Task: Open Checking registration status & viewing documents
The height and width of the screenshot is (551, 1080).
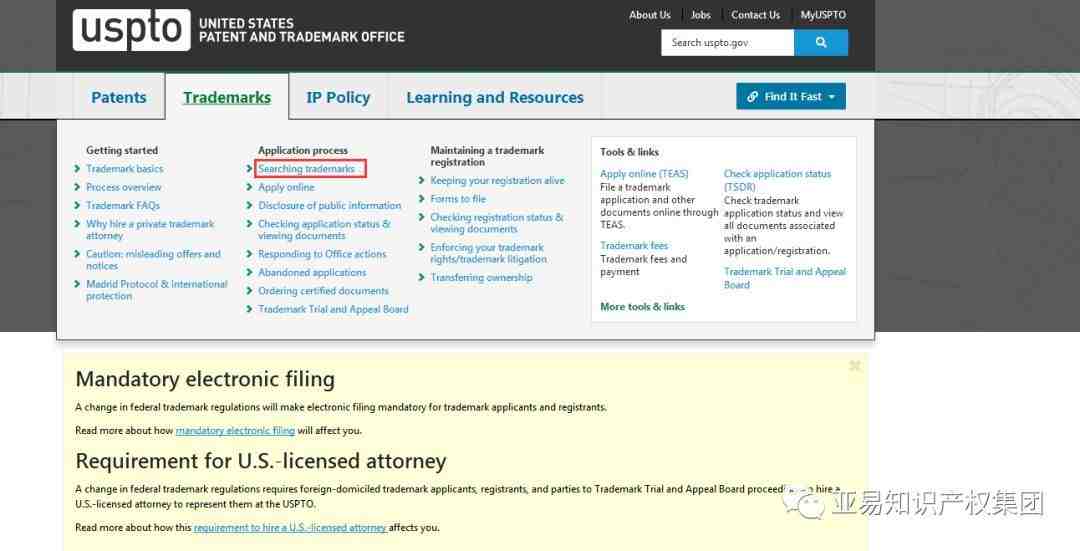Action: click(497, 223)
